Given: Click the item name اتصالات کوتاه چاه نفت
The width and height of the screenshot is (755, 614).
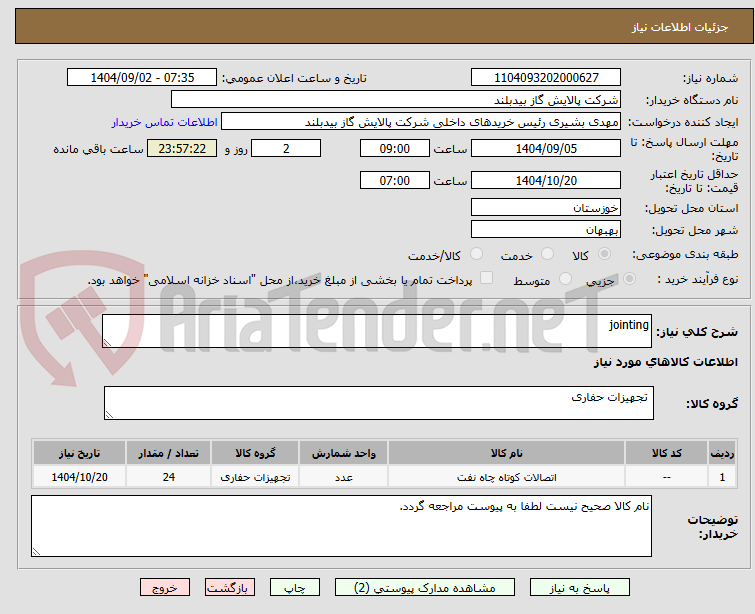Looking at the screenshot, I should (507, 477).
